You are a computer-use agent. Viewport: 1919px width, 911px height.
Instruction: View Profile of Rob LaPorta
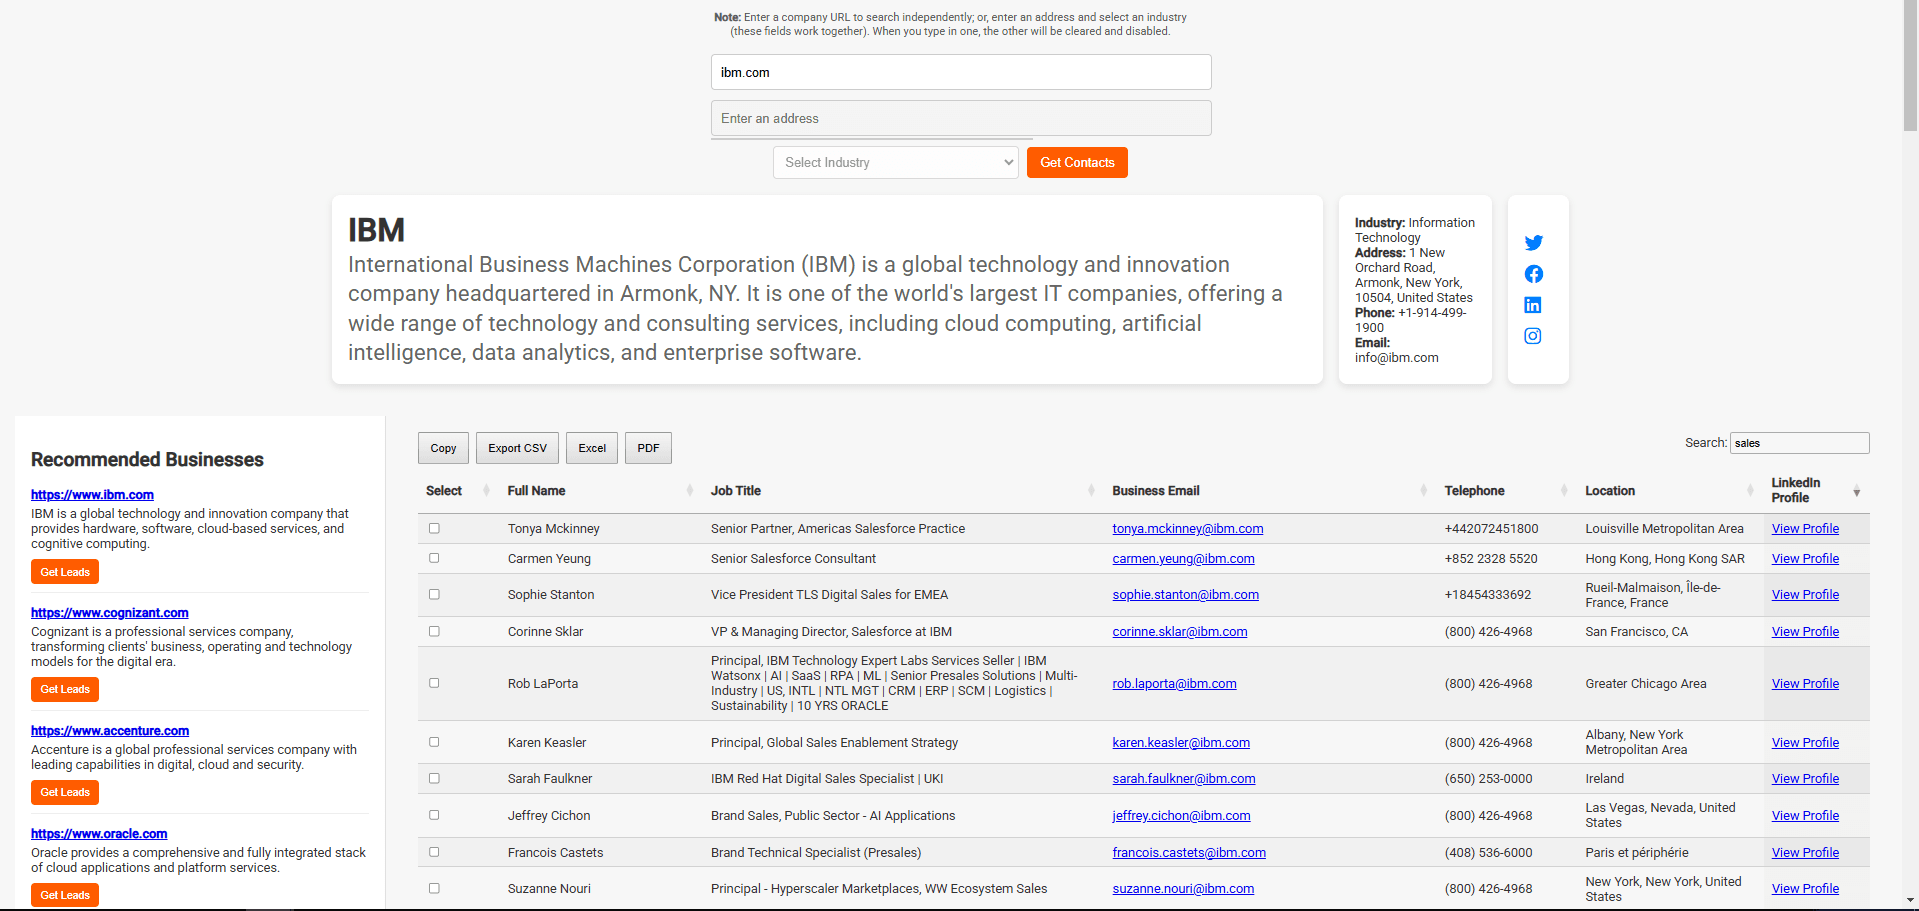(x=1805, y=684)
